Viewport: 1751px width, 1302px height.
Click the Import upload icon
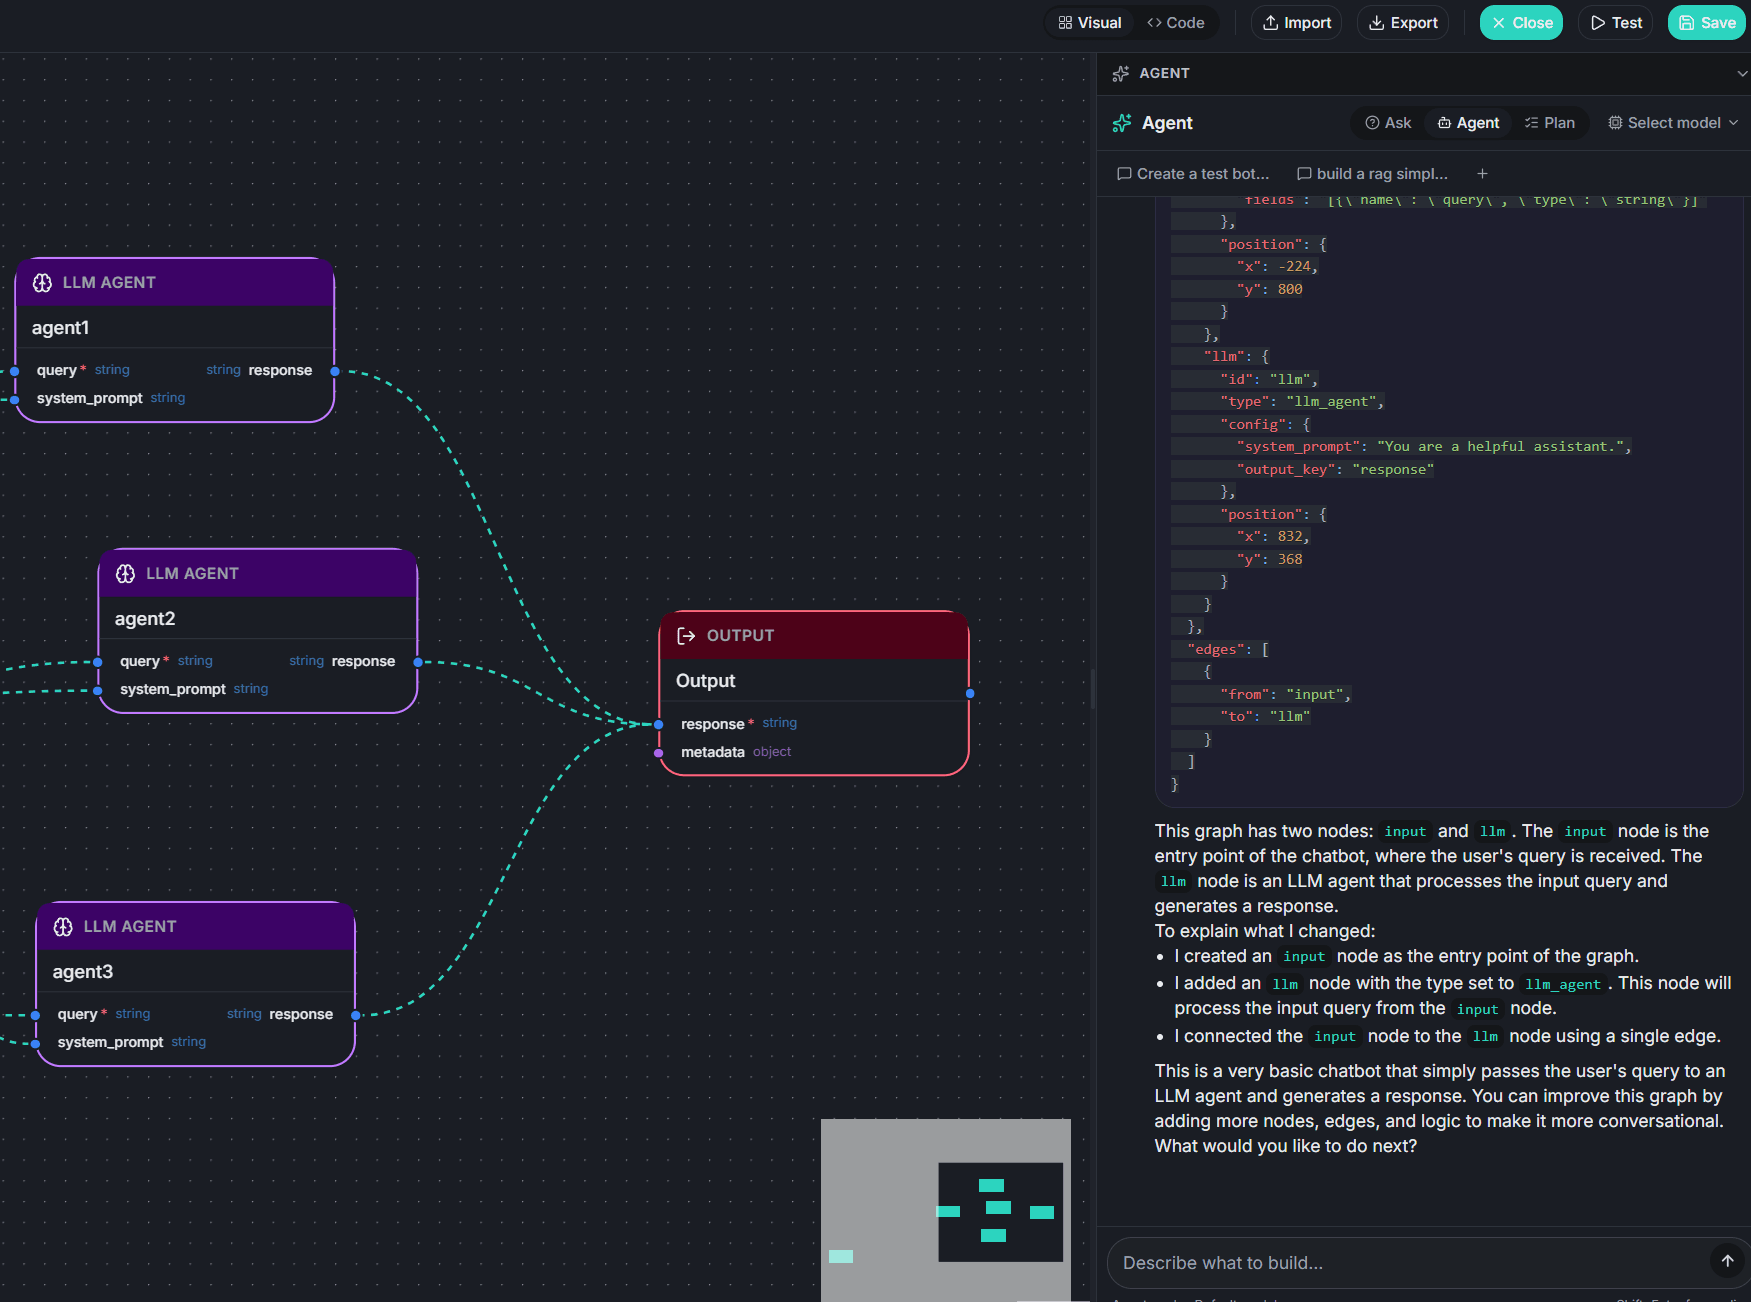(1270, 22)
